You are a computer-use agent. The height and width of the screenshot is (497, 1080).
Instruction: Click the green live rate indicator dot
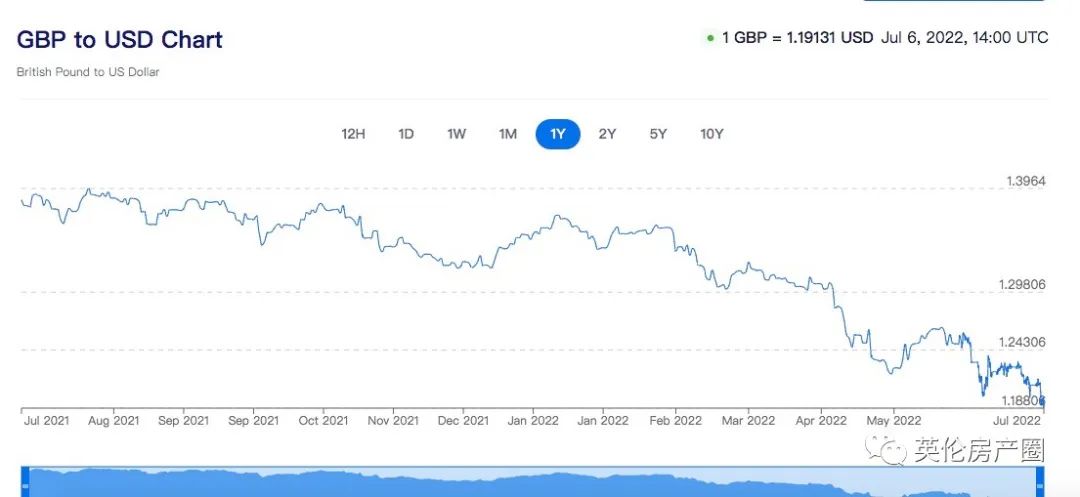tap(710, 39)
